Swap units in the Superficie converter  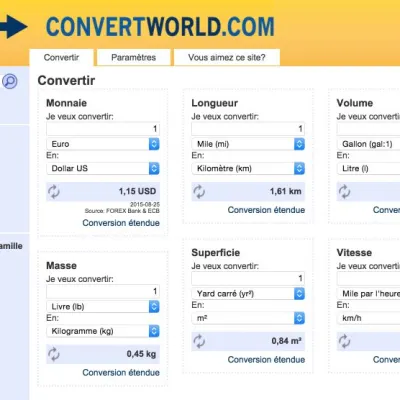coord(199,341)
